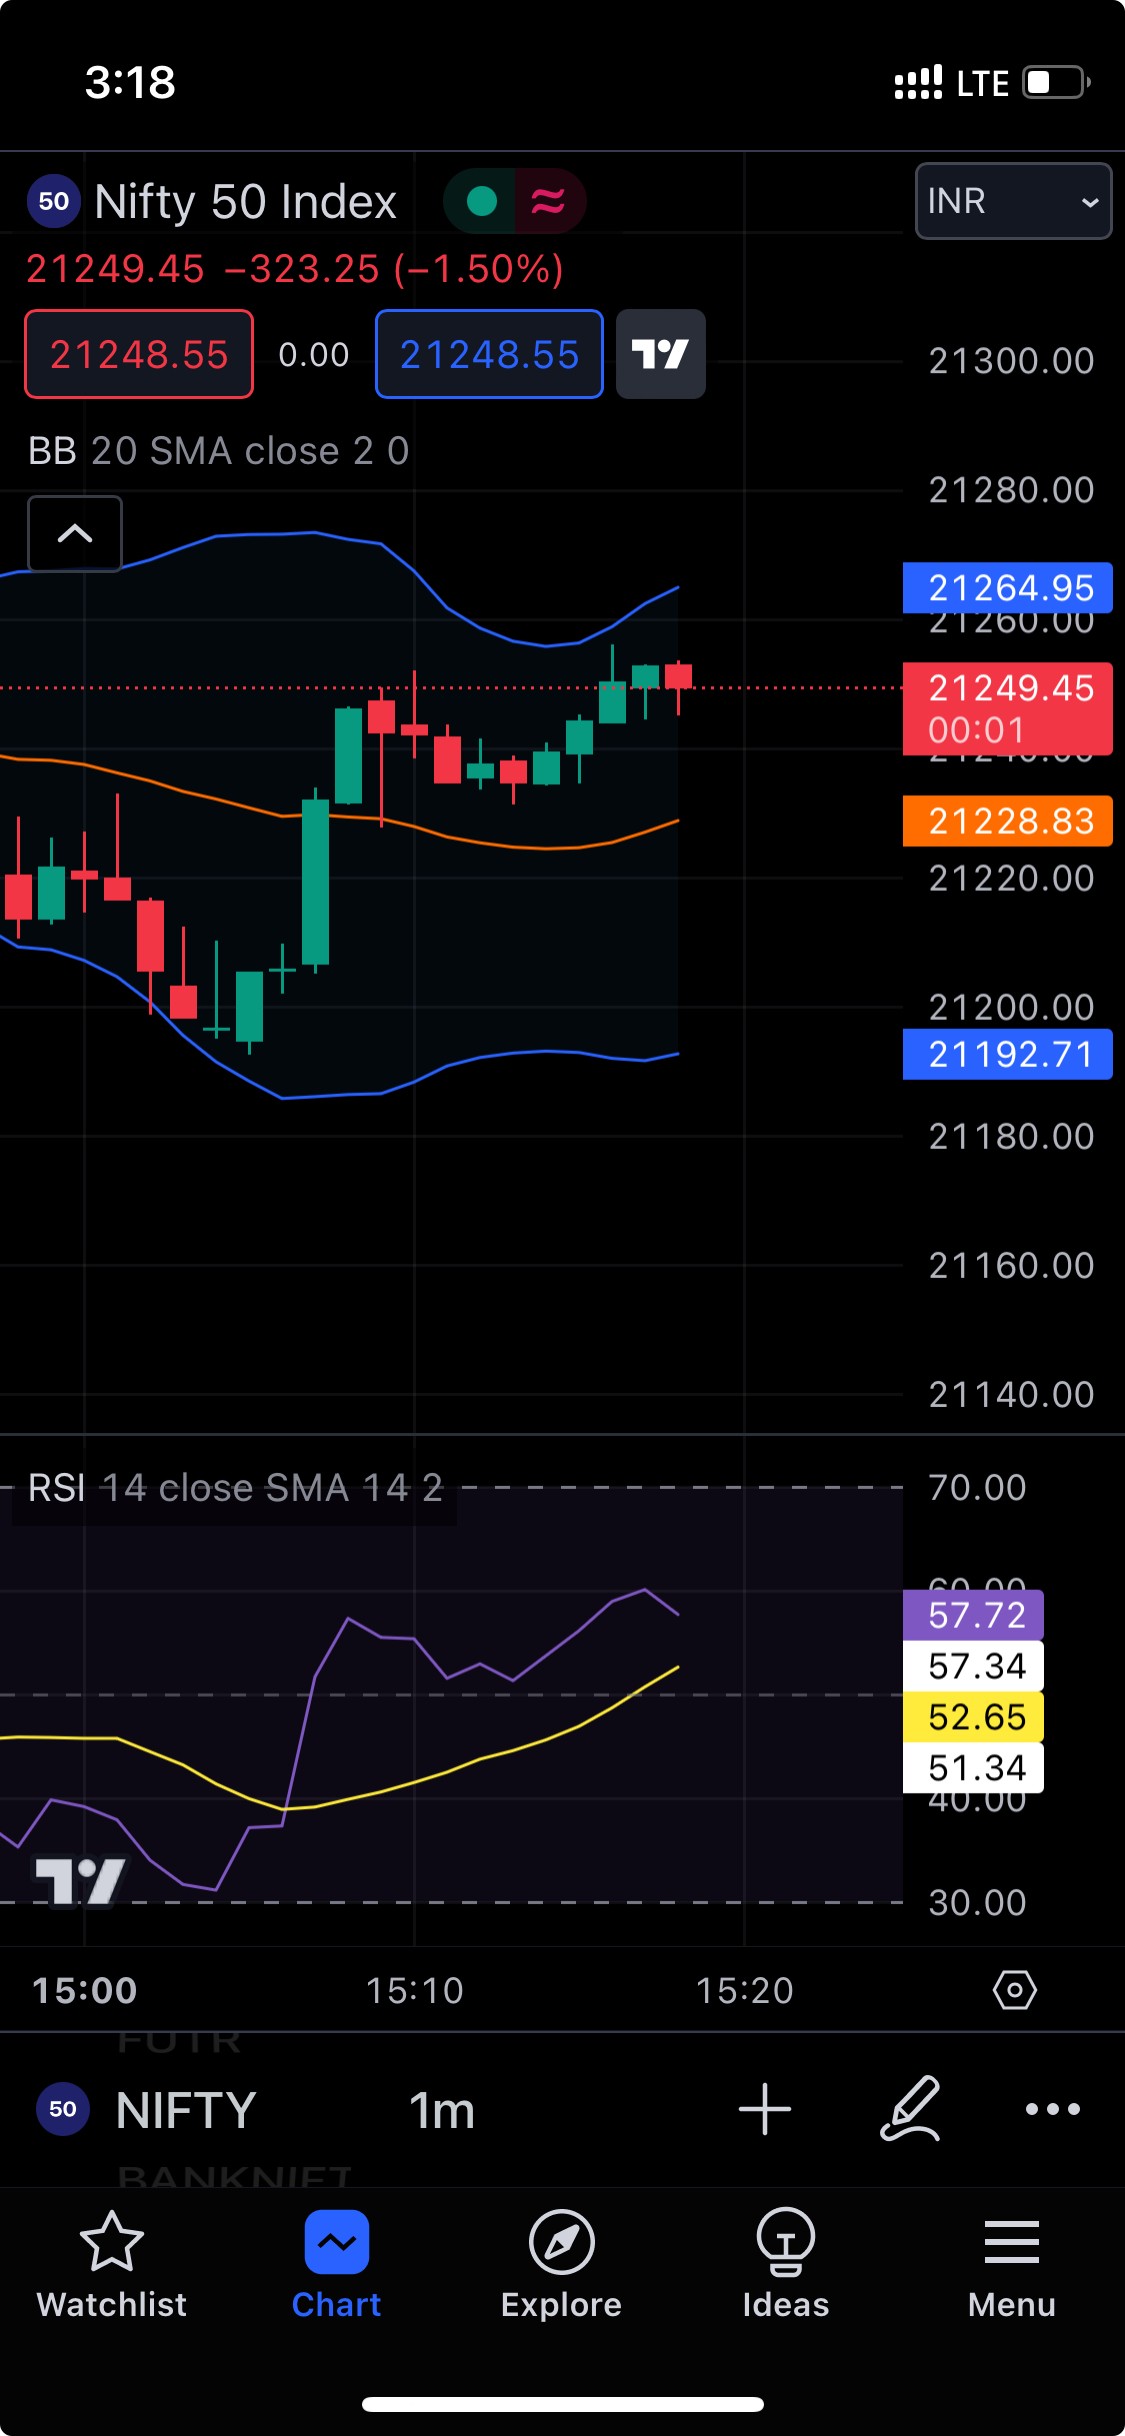The image size is (1125, 2436).
Task: Open the Menu tab
Action: point(1011,2264)
